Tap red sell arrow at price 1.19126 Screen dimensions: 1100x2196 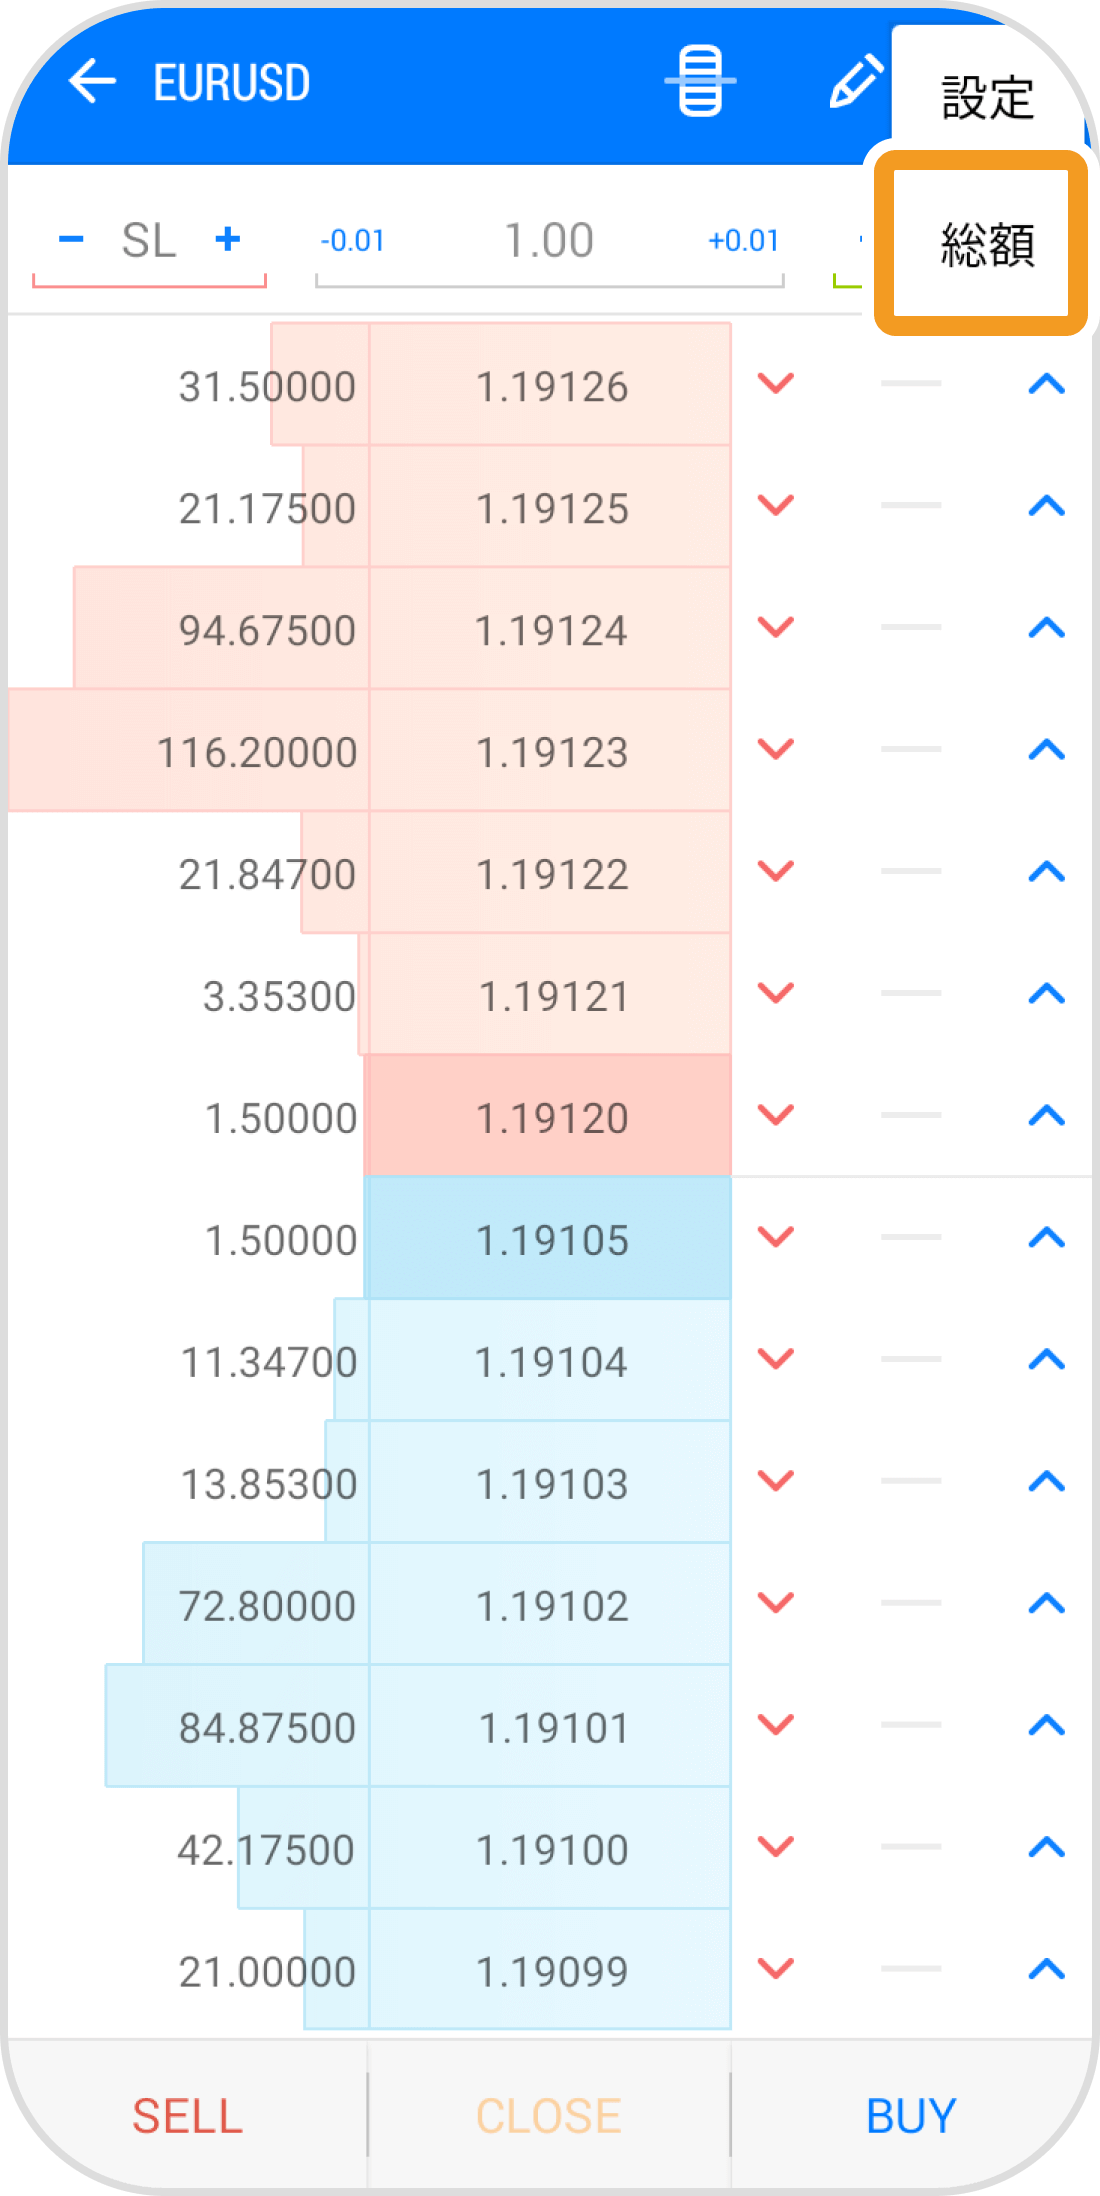click(775, 384)
